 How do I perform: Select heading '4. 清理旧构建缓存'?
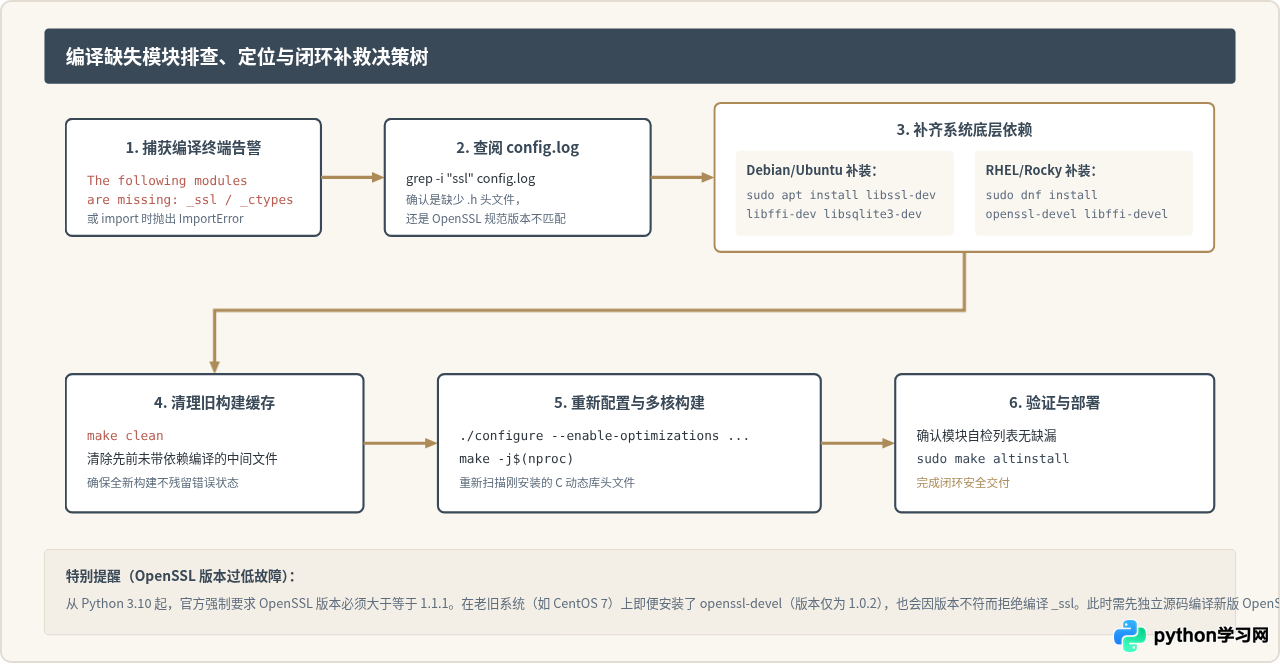(214, 402)
